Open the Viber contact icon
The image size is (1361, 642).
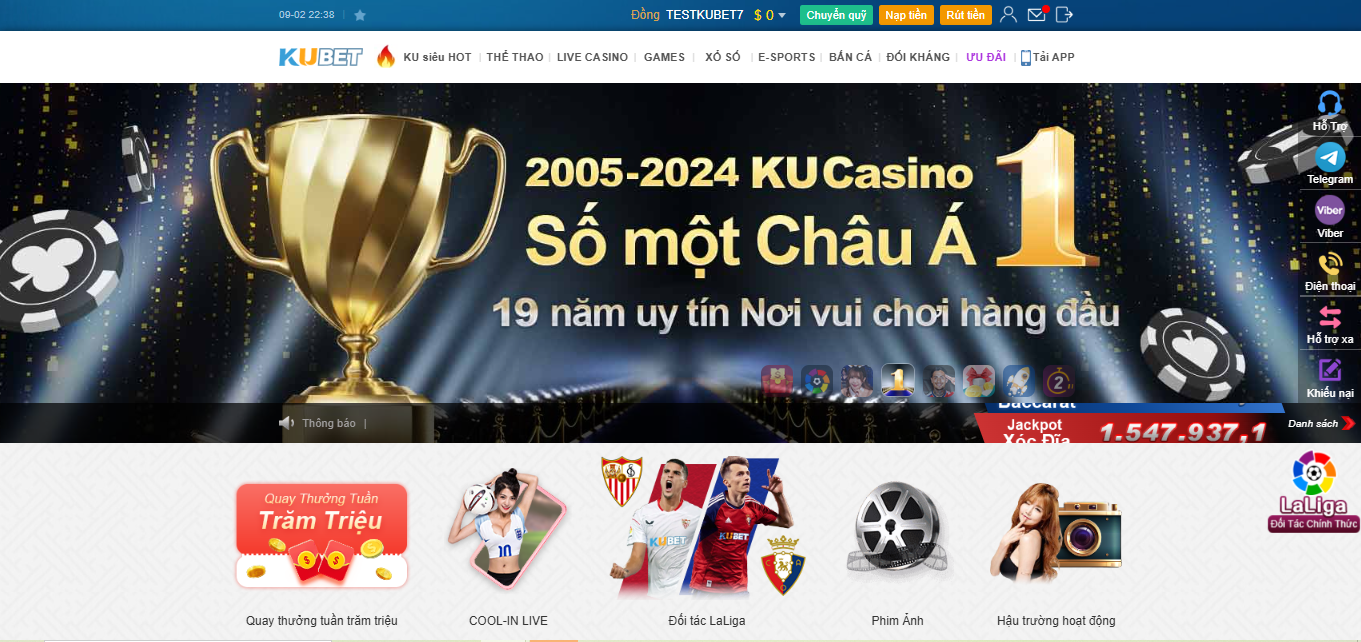pos(1330,210)
